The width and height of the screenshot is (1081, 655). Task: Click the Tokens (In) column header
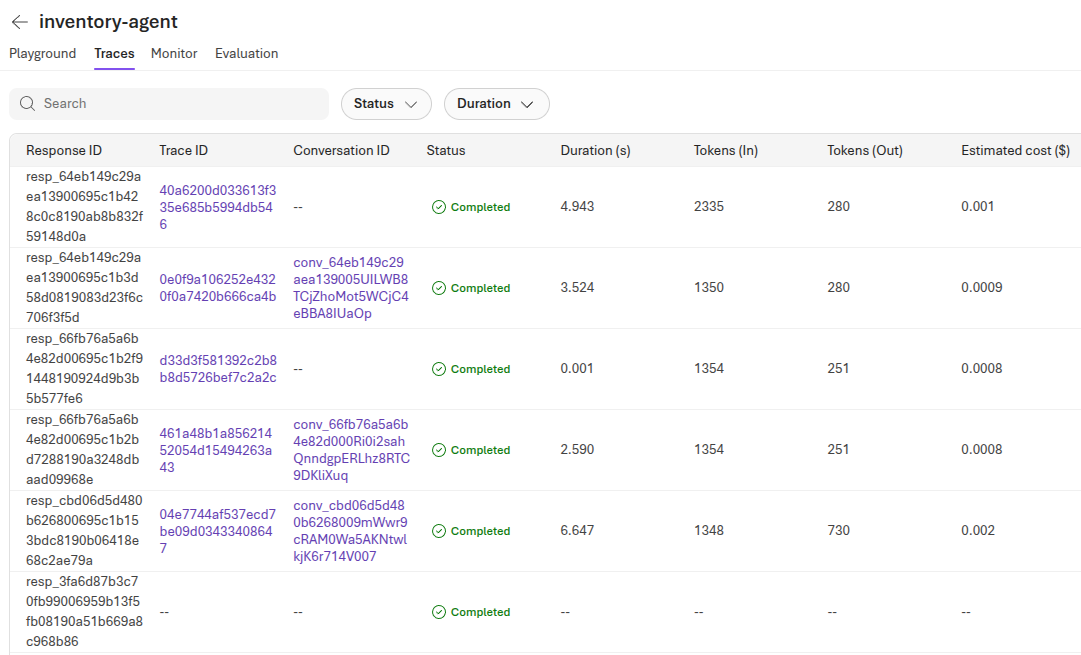tap(725, 150)
